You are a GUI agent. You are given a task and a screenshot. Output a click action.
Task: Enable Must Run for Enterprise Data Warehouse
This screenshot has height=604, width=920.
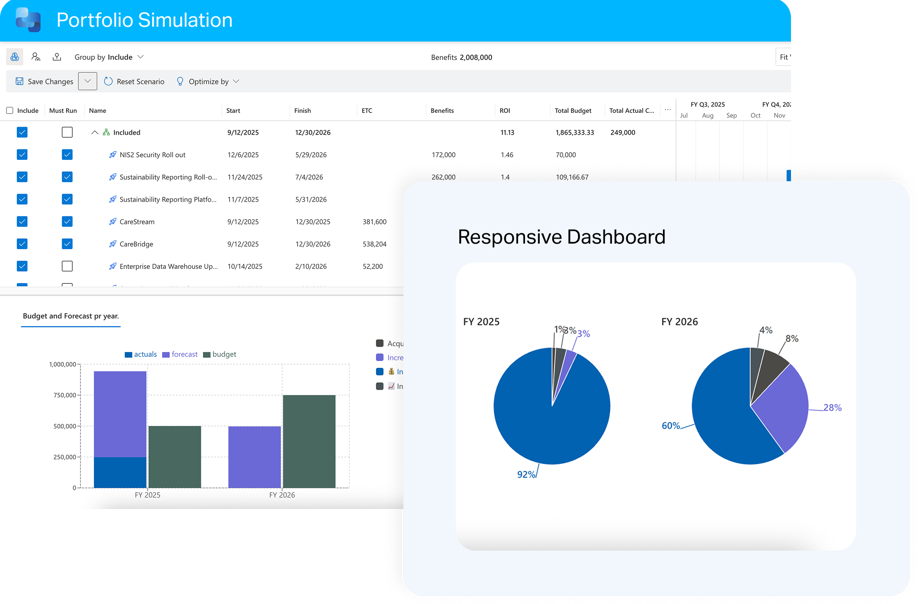click(x=67, y=266)
